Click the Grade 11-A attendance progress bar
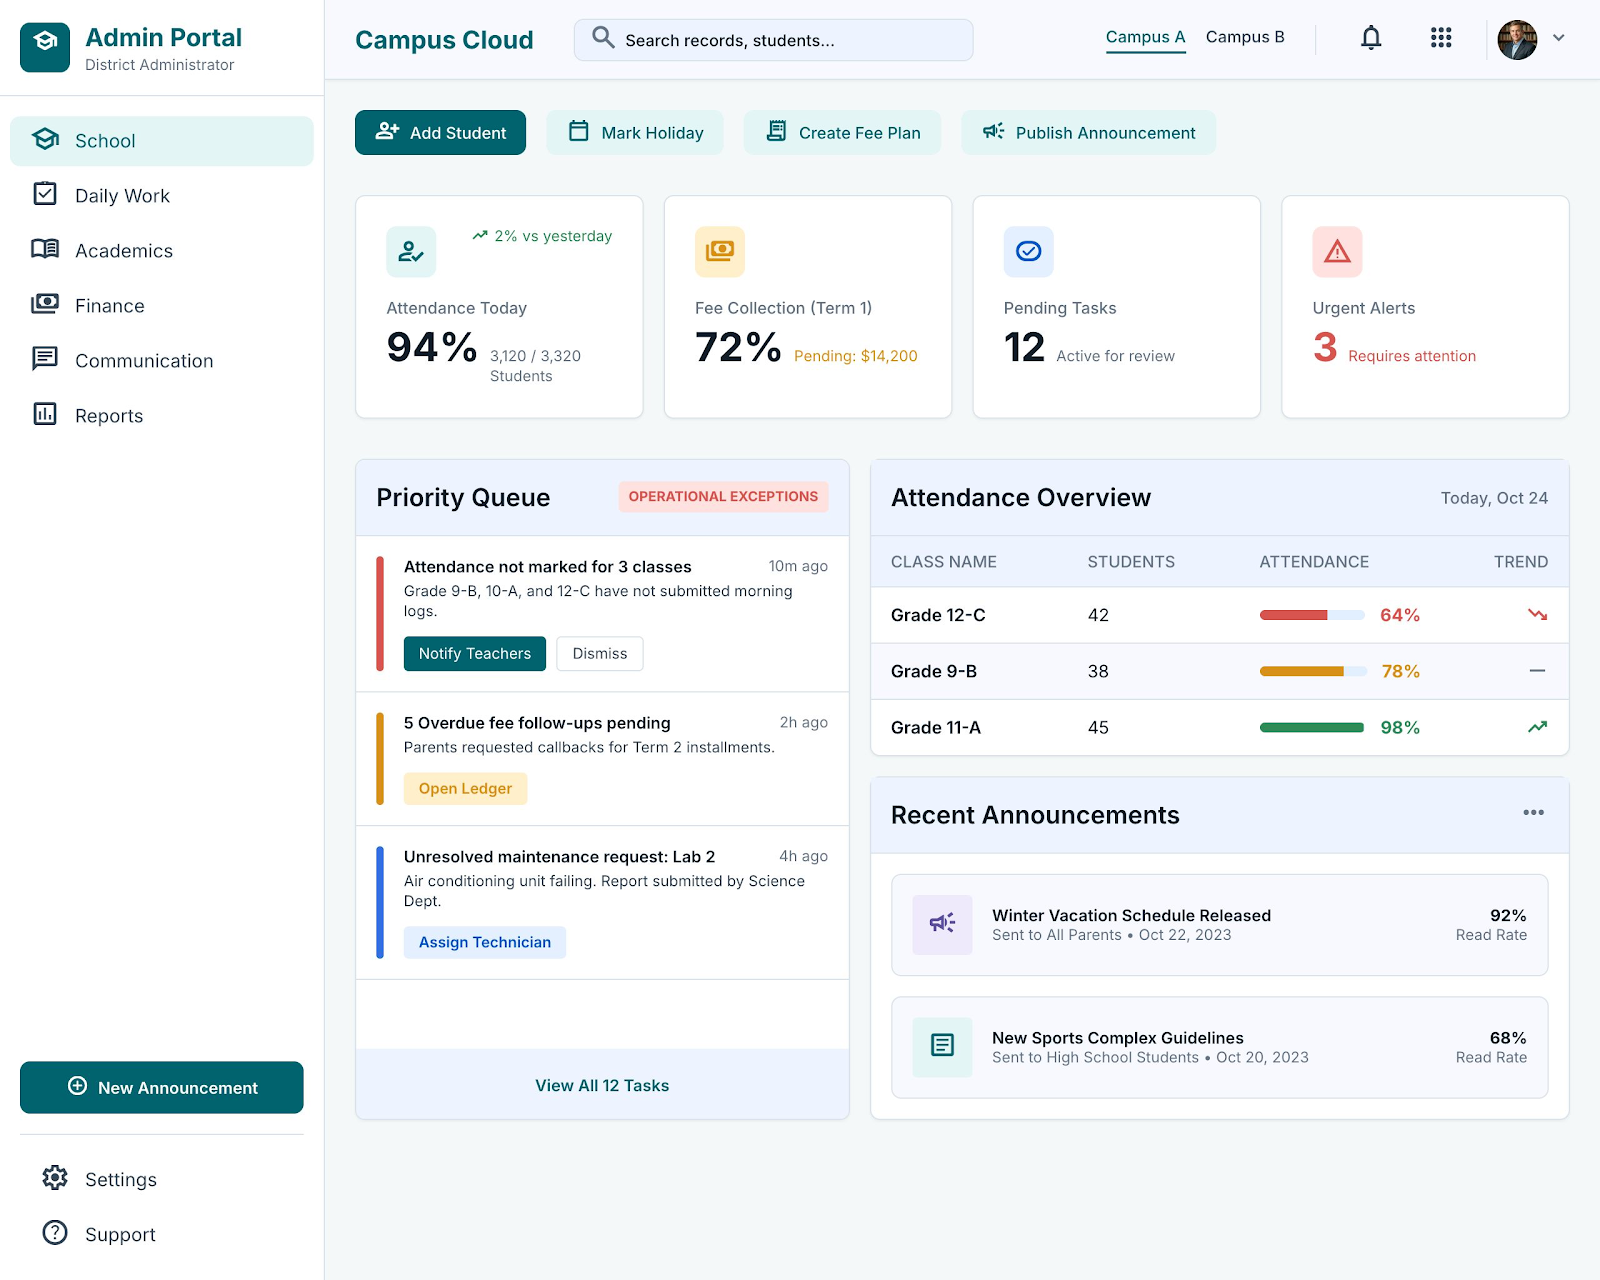Screen dimensions: 1600x1280 coord(1312,727)
